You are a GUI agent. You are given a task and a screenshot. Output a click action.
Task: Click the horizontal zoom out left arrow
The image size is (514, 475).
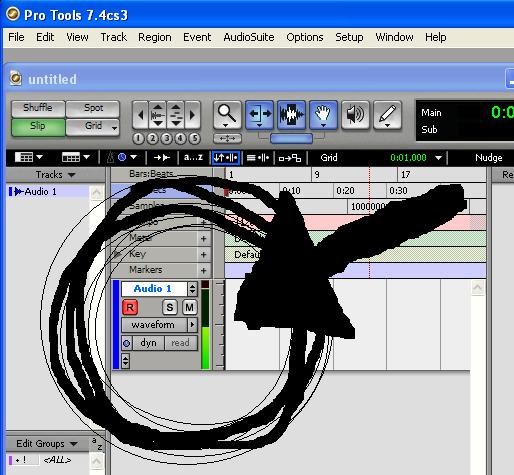click(x=140, y=115)
